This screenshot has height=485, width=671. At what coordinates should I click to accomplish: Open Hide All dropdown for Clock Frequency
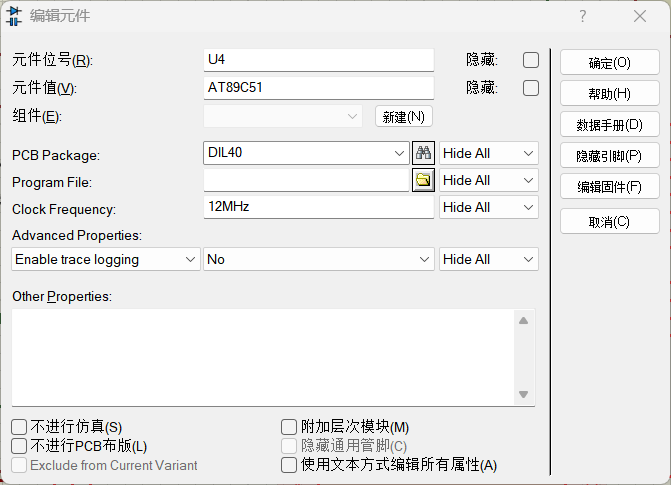click(489, 207)
